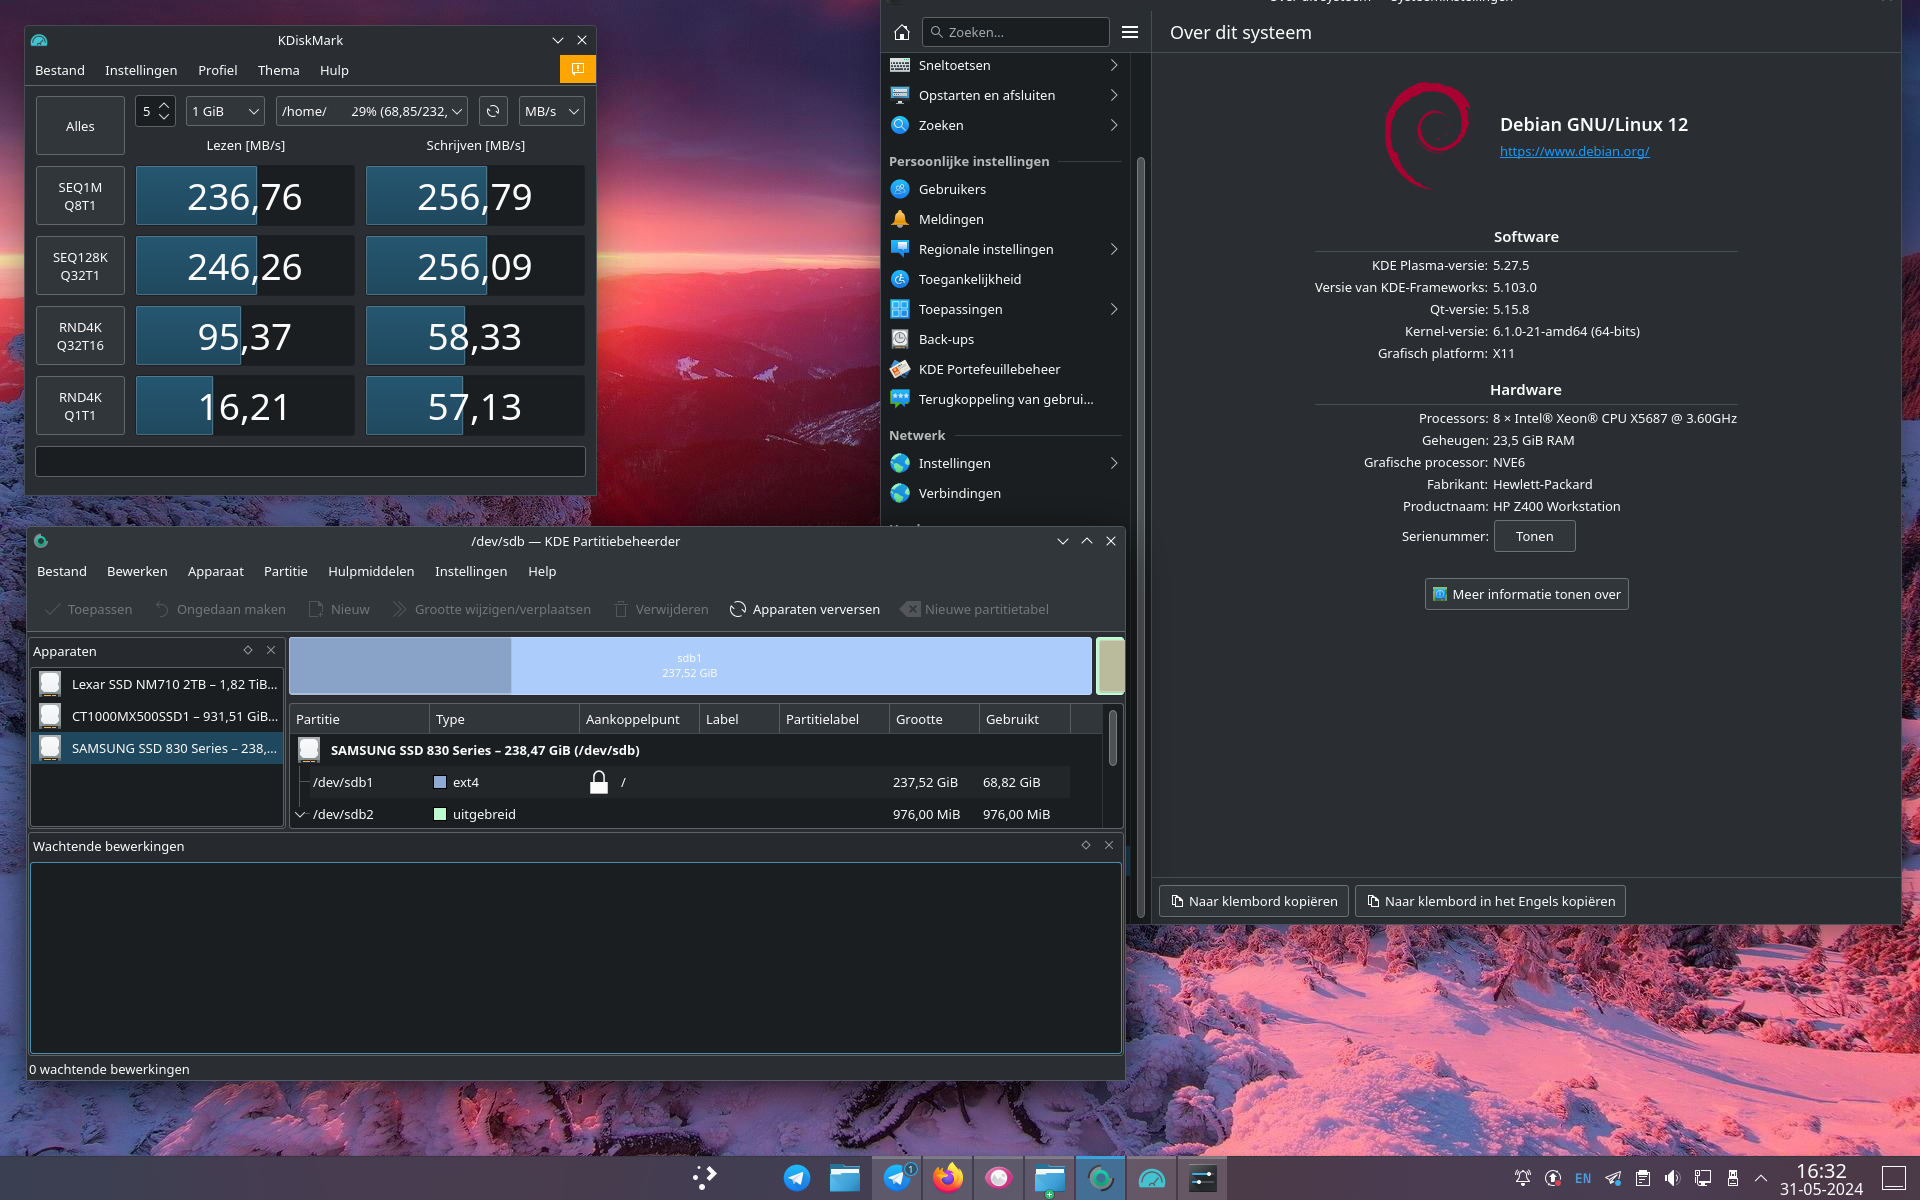Select the SAMSUNG SSD 830 Series device
Screen dimensions: 1920x1200
click(158, 748)
